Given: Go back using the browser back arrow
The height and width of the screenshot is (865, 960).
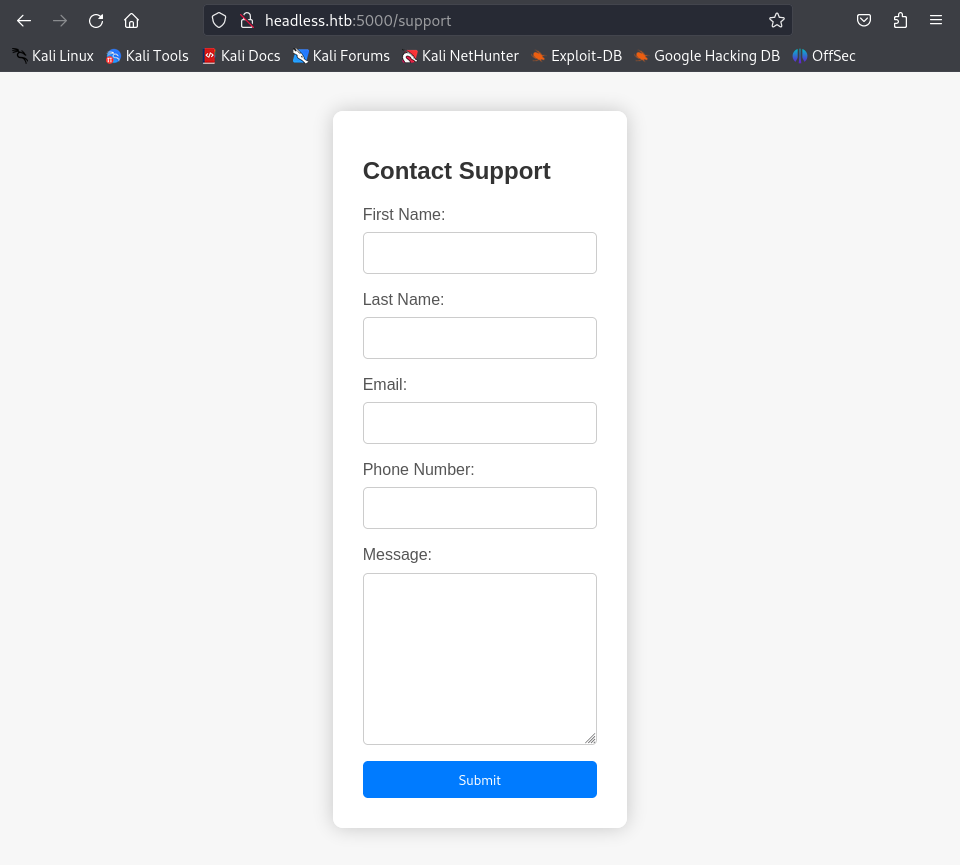Looking at the screenshot, I should [x=24, y=21].
